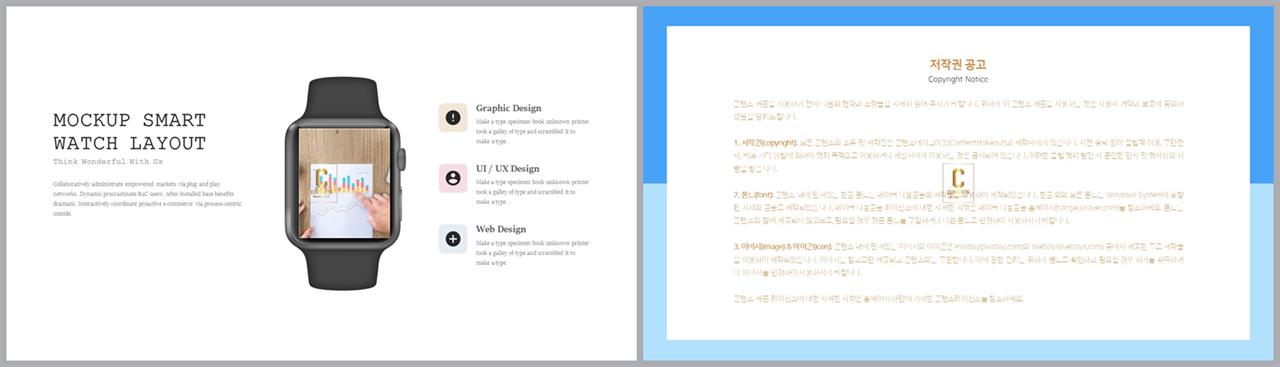This screenshot has height=367, width=1280.
Task: Click the exclamation icon beside Graphic Design
Action: coord(453,117)
